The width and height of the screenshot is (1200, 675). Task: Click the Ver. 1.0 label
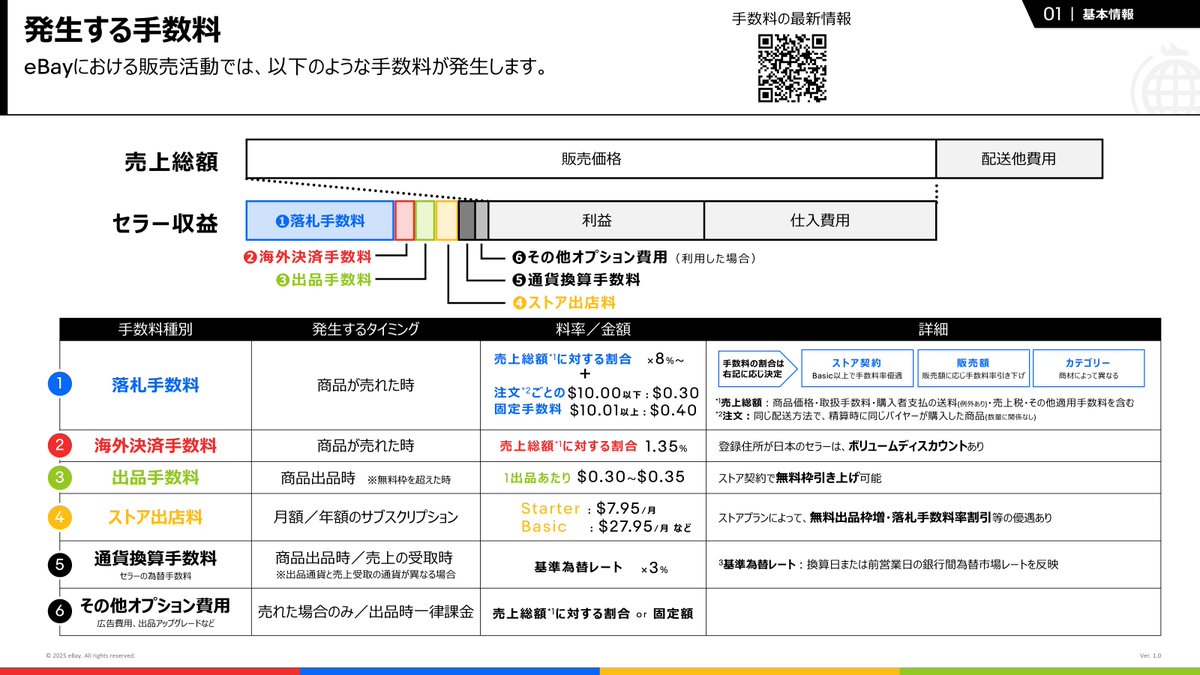coord(1150,655)
